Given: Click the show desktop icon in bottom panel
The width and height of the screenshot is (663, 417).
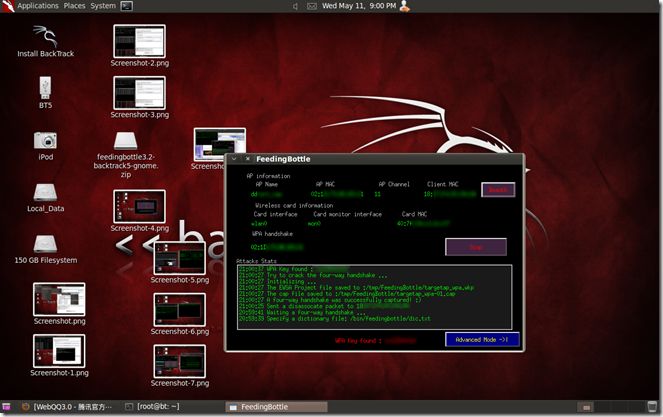Looking at the screenshot, I should click(x=6, y=407).
